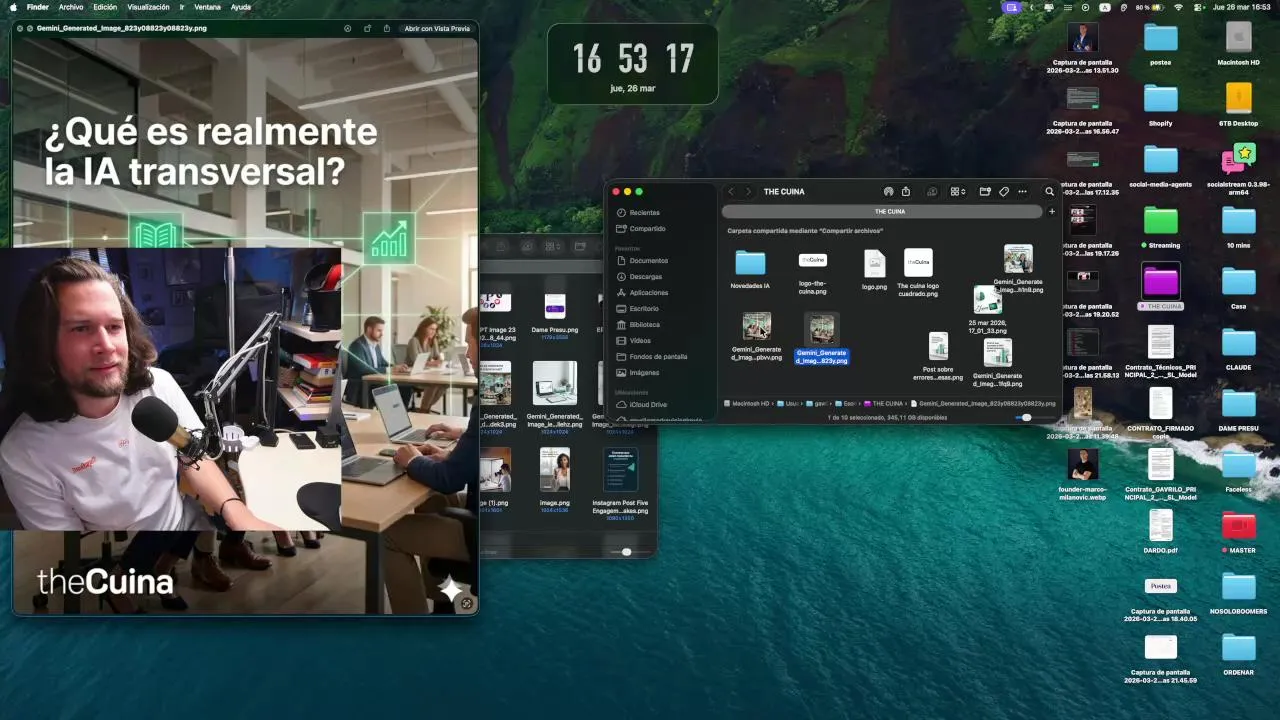Open Escritorio in Finder sidebar
This screenshot has height=720, width=1280.
coord(637,309)
